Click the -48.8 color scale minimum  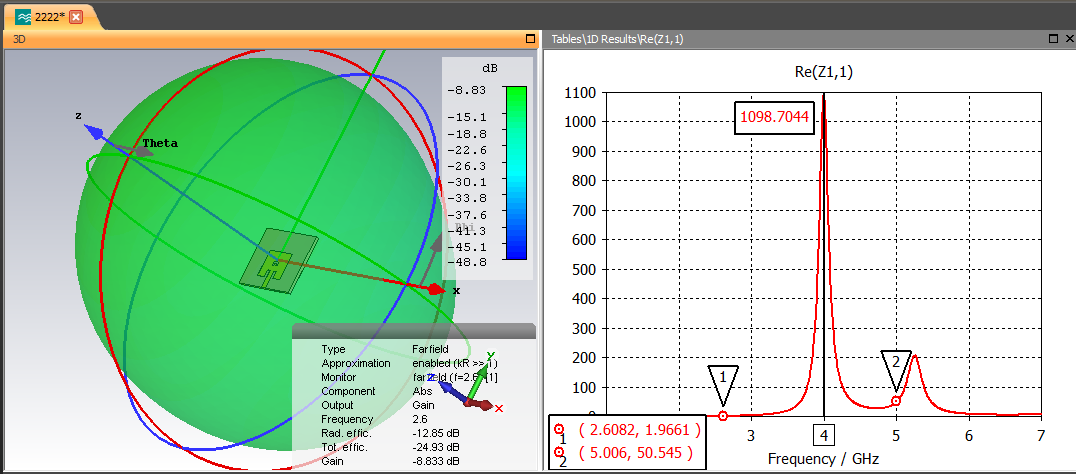pos(467,262)
